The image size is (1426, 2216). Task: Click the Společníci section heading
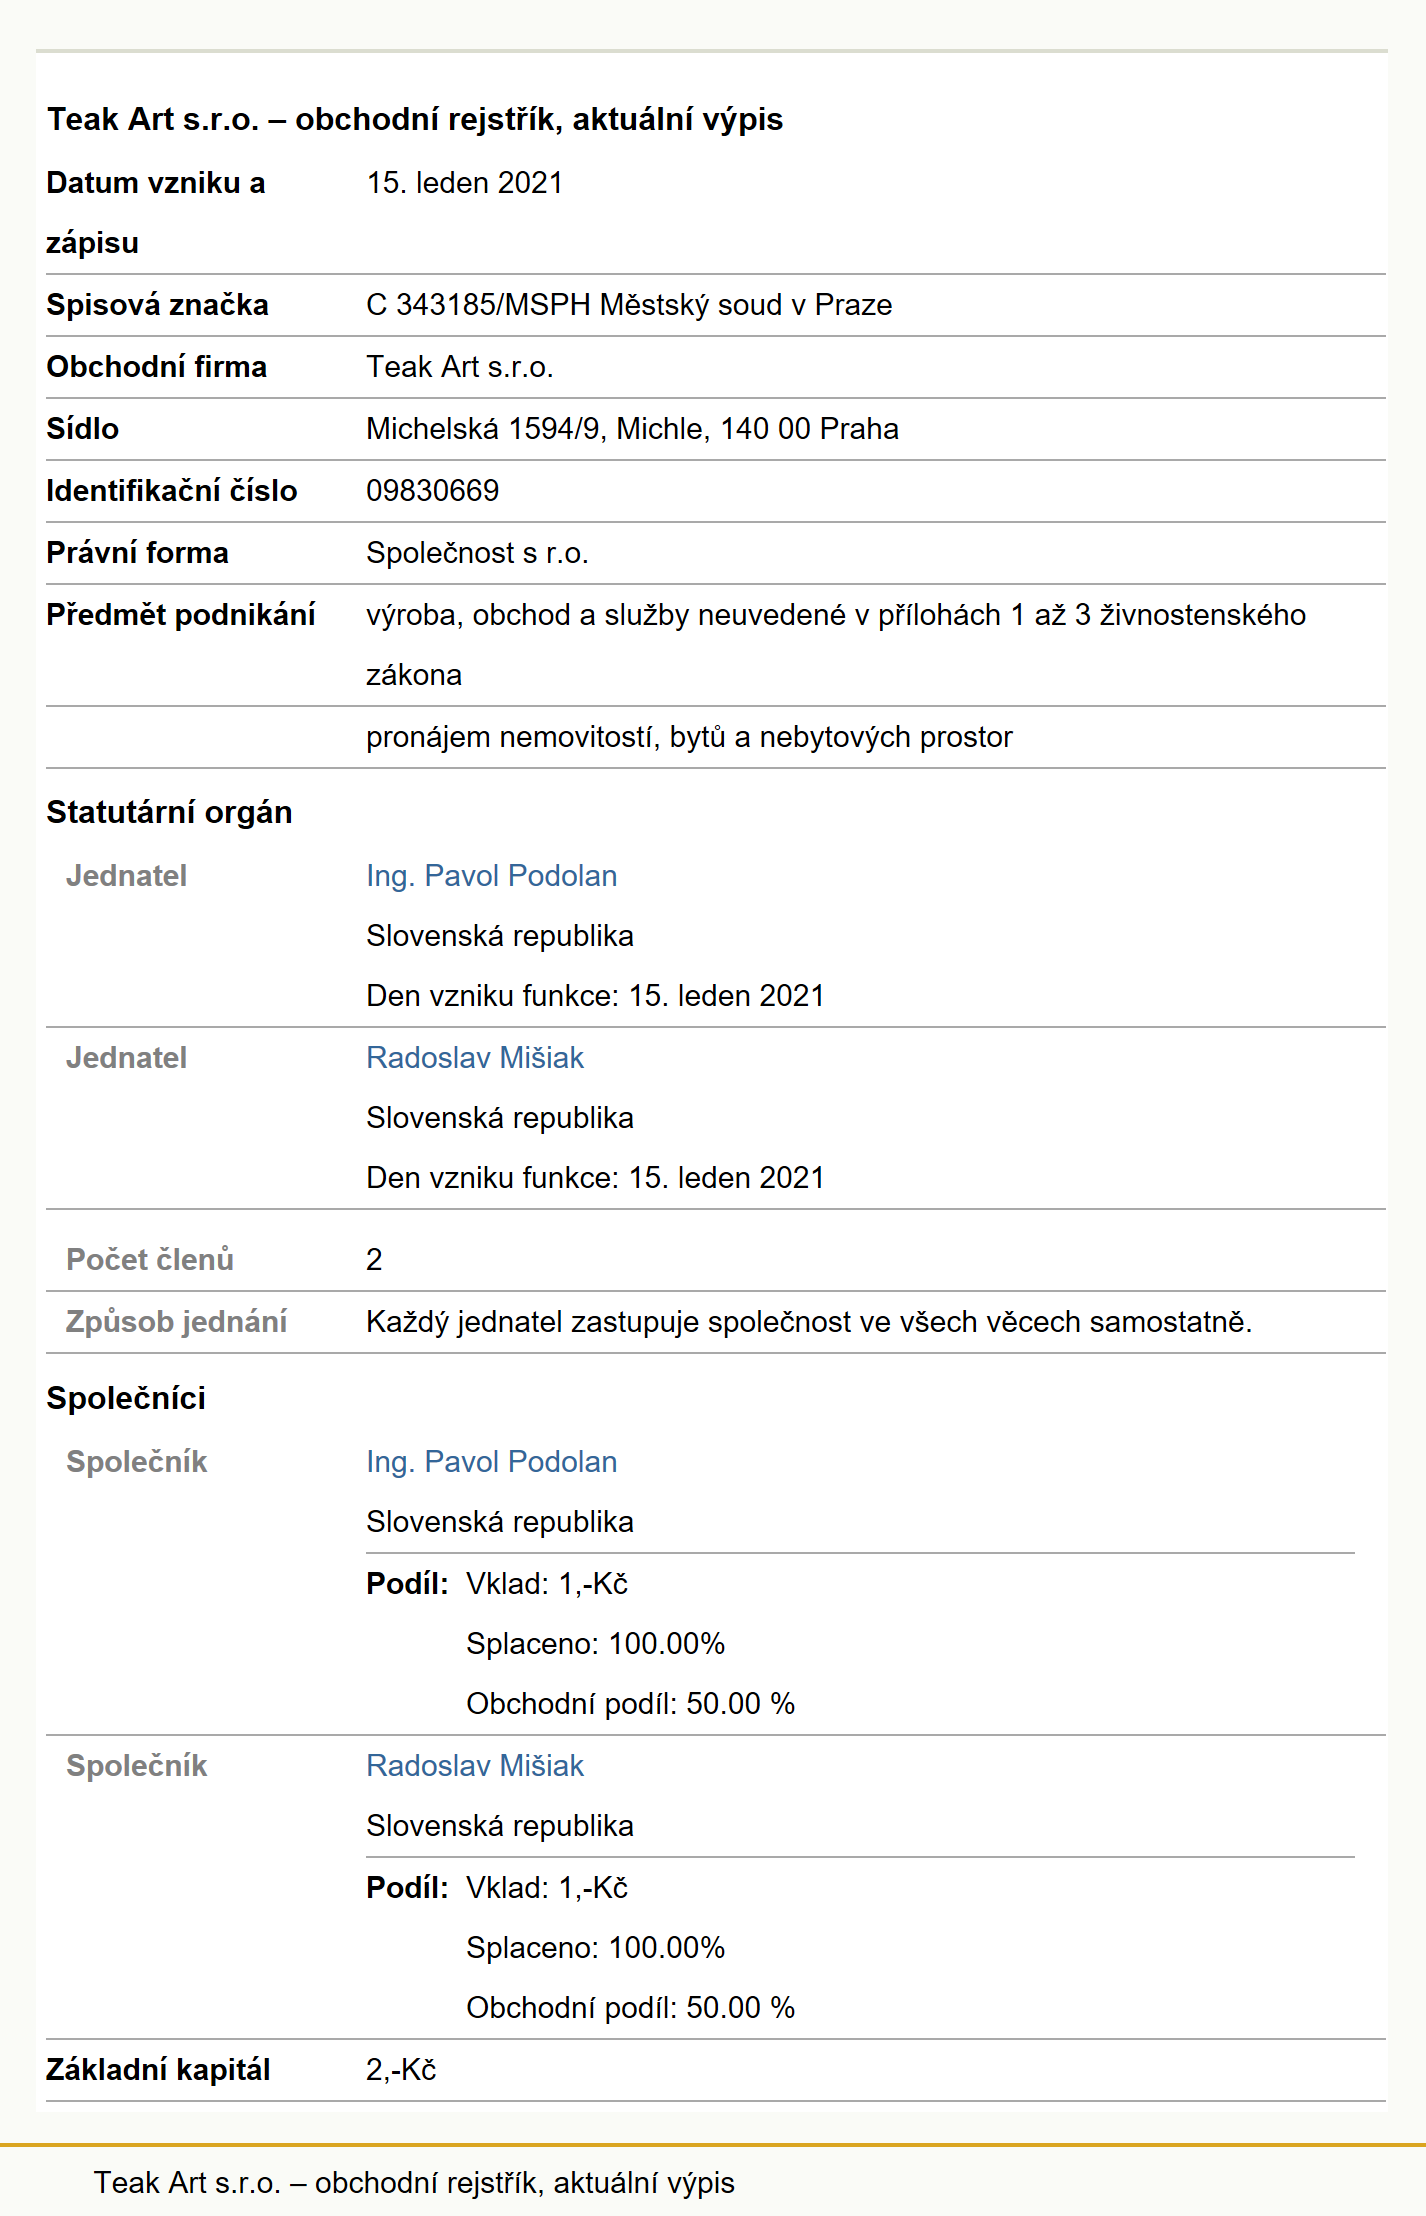point(126,1398)
